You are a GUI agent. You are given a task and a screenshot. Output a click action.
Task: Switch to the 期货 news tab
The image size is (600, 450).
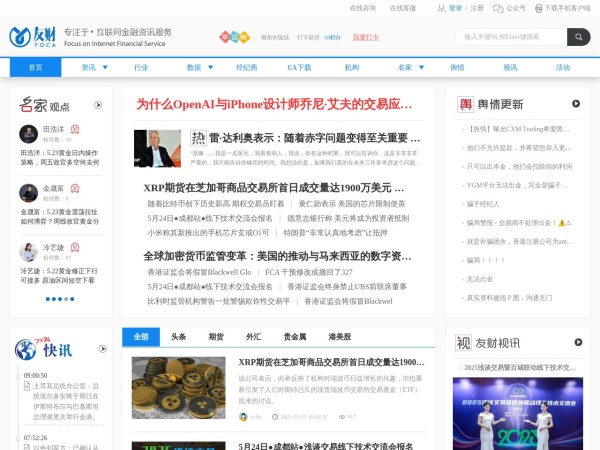pyautogui.click(x=216, y=337)
